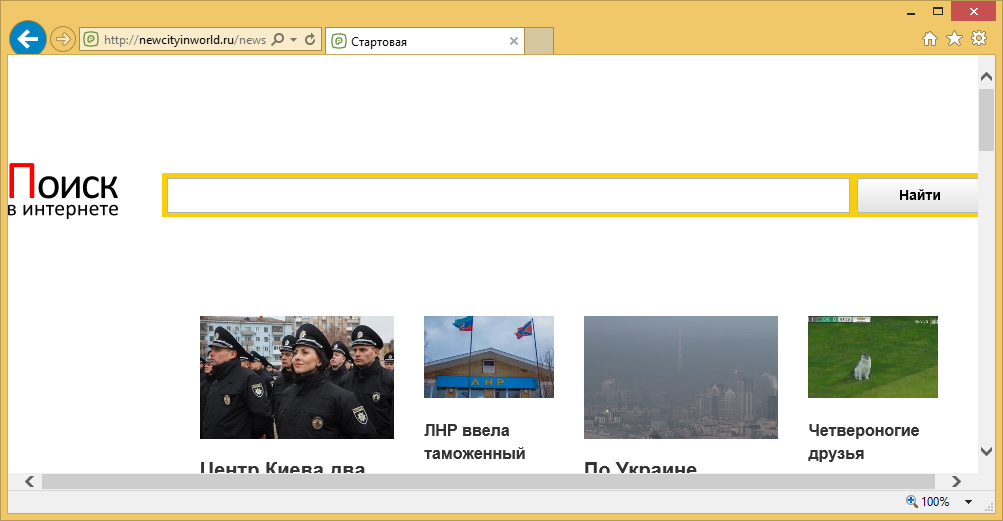Close the Стартовая tab
This screenshot has width=1003, height=521.
[514, 42]
